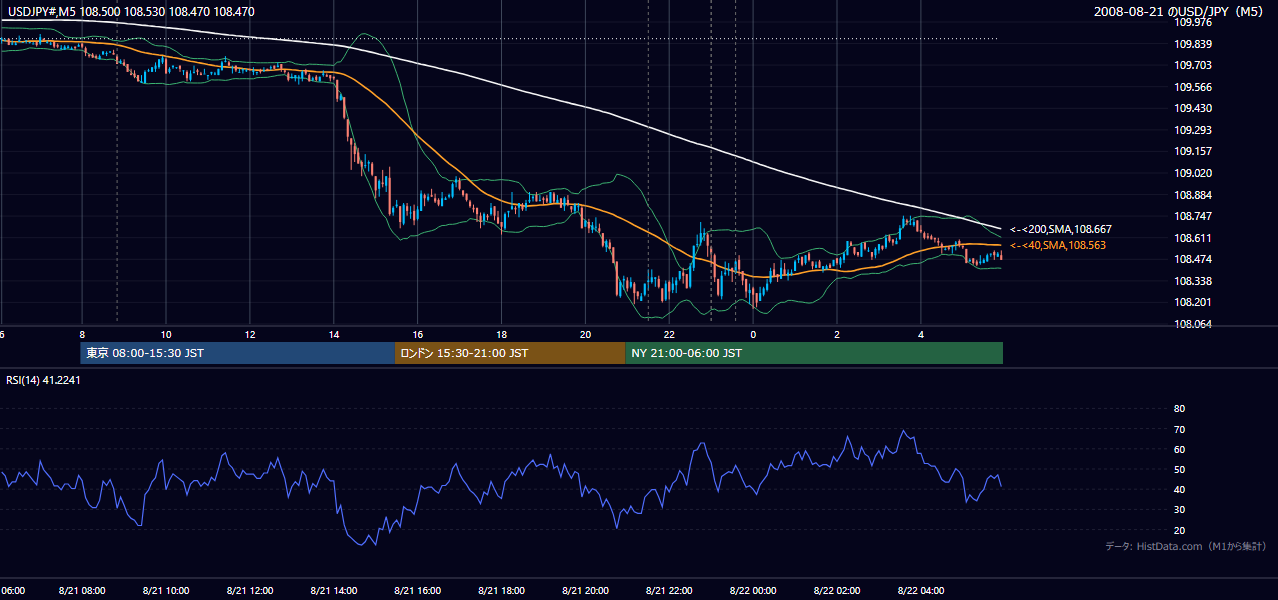The width and height of the screenshot is (1278, 600).
Task: Click price axis value 109.839
Action: (1193, 44)
